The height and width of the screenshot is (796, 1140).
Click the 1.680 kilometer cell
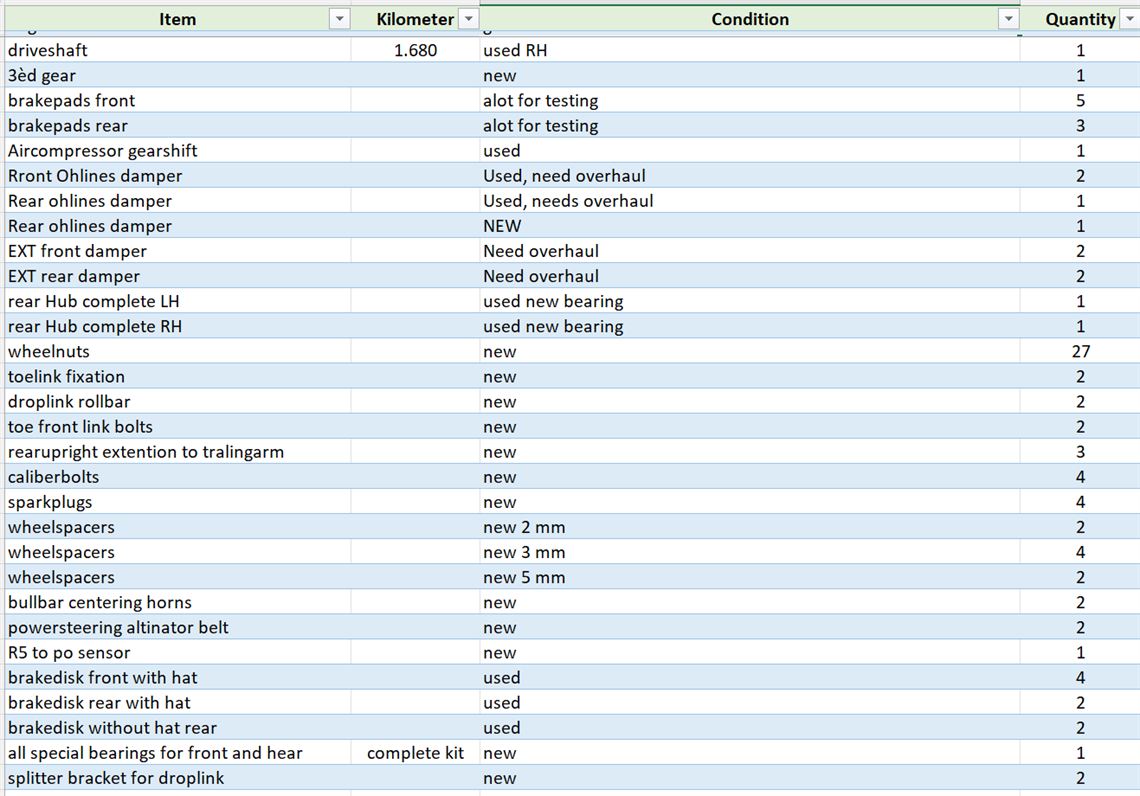click(x=415, y=50)
